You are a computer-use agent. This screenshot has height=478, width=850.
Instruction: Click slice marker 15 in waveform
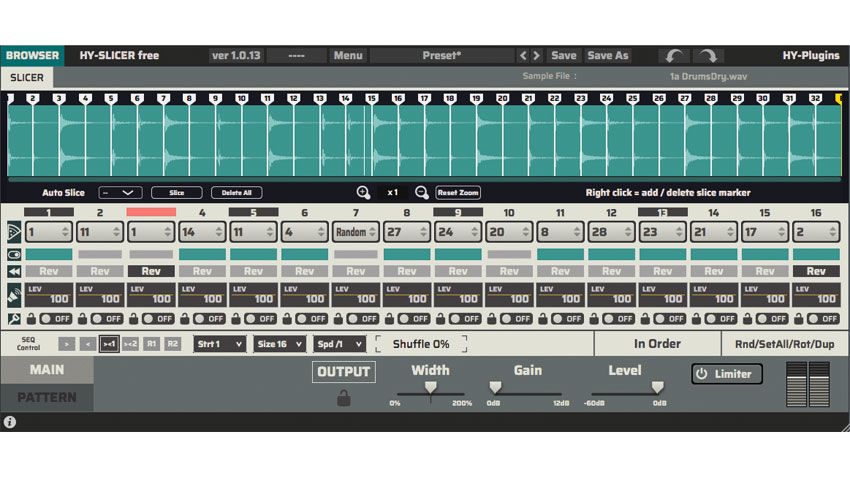click(371, 98)
